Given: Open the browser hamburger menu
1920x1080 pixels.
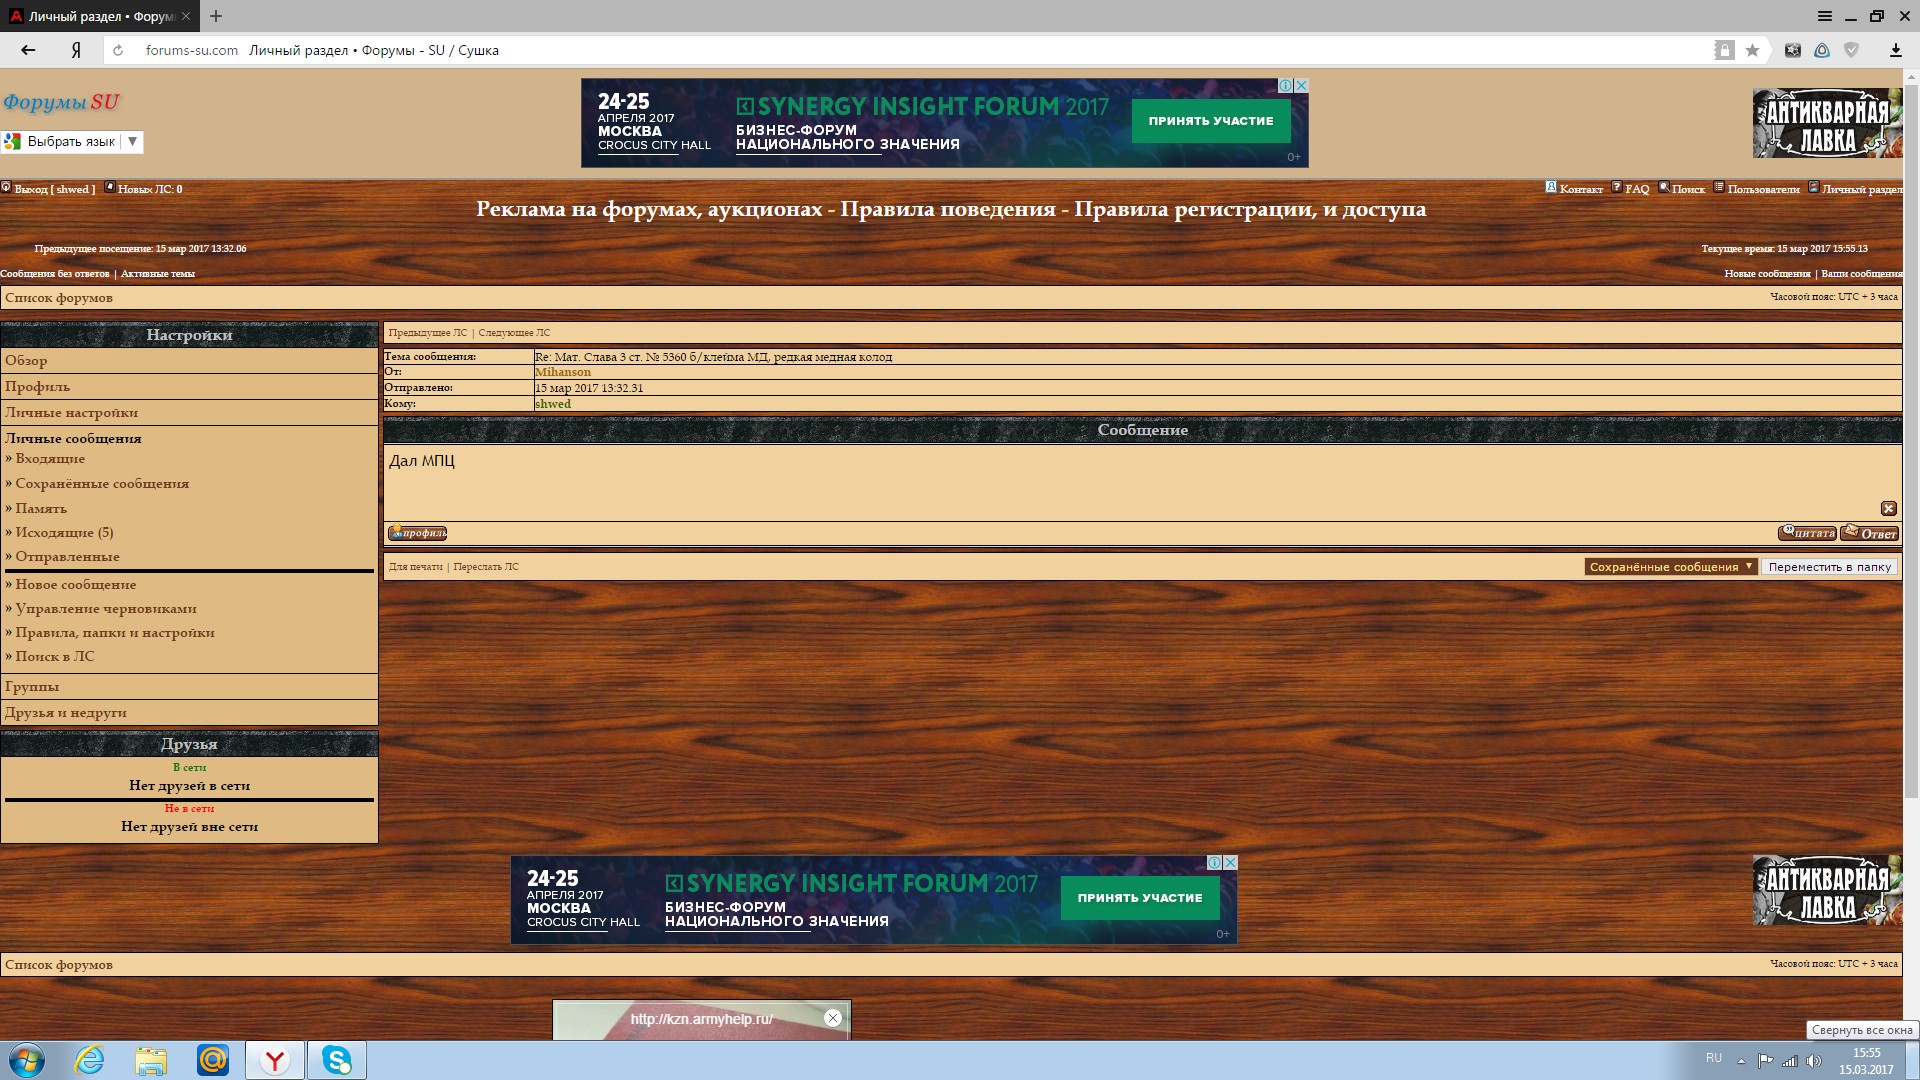Looking at the screenshot, I should [x=1825, y=16].
